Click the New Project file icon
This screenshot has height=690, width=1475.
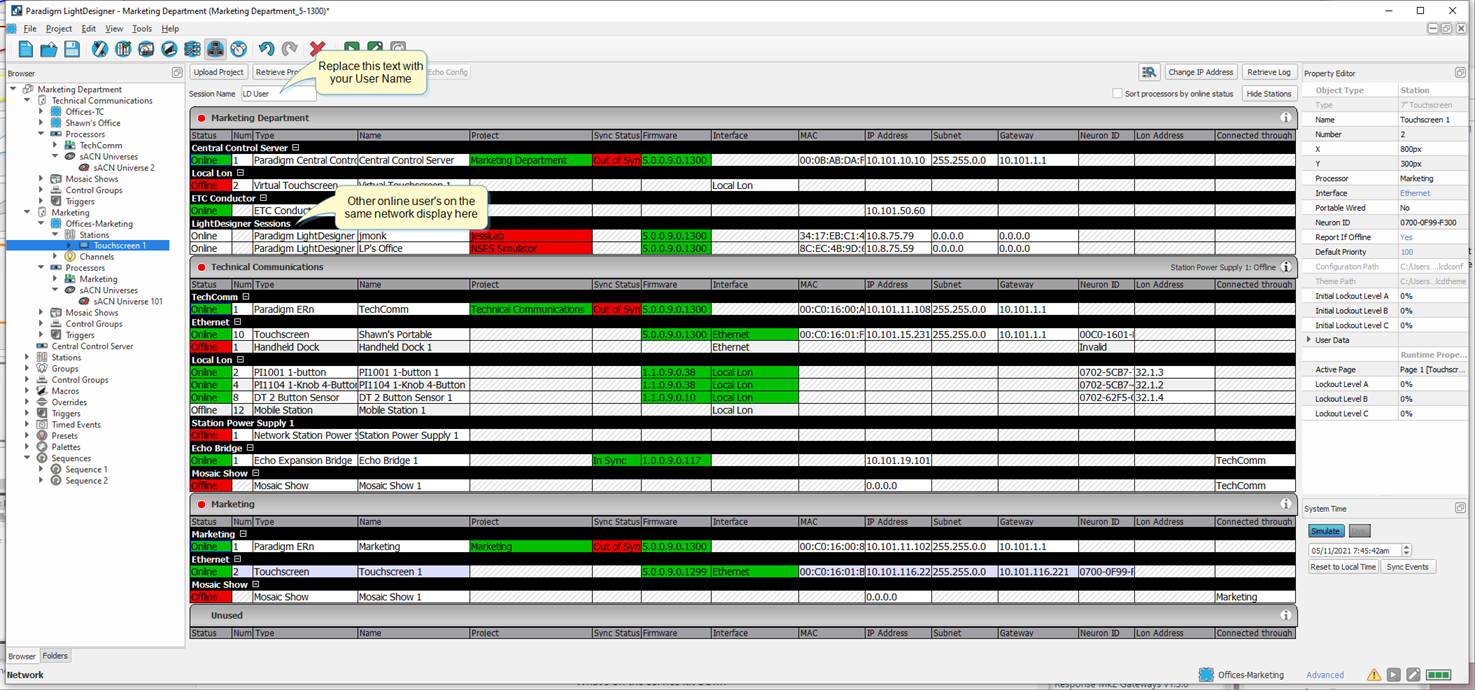26,49
